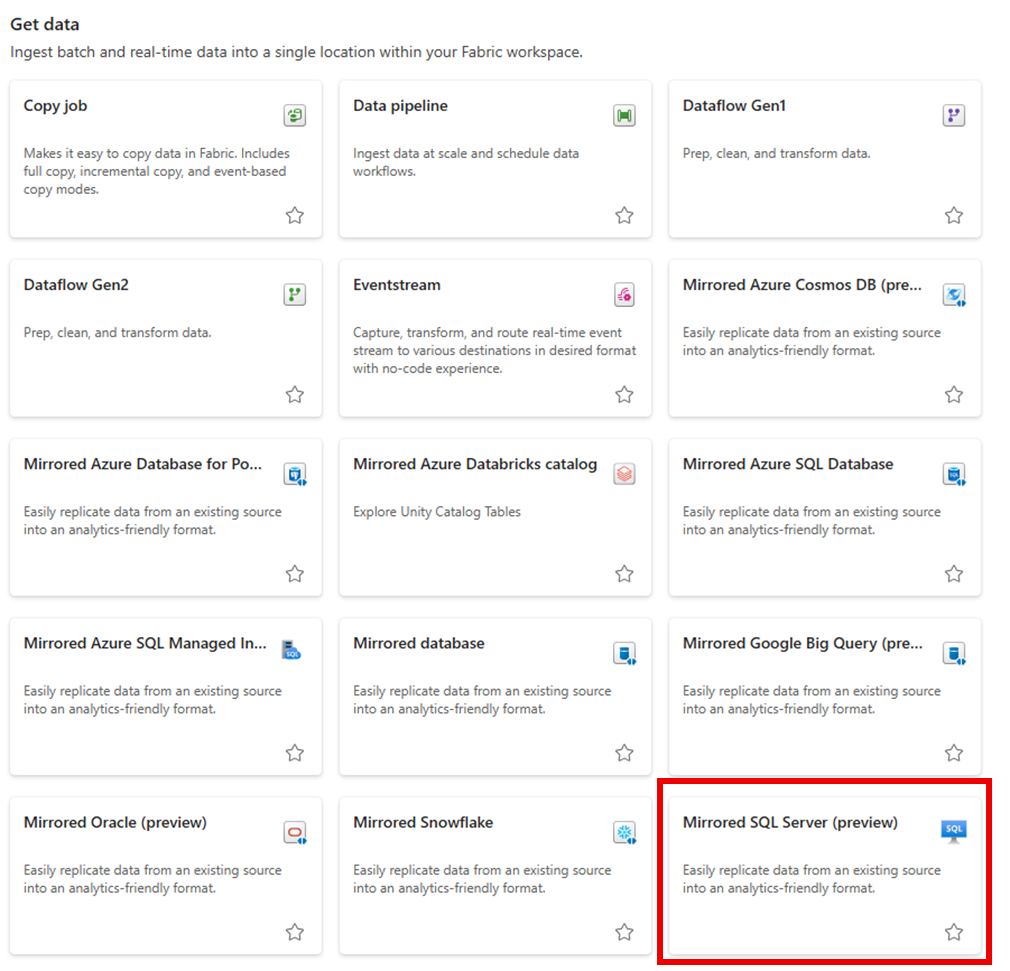Star the Data pipeline card
The height and width of the screenshot is (971, 1010).
point(624,215)
